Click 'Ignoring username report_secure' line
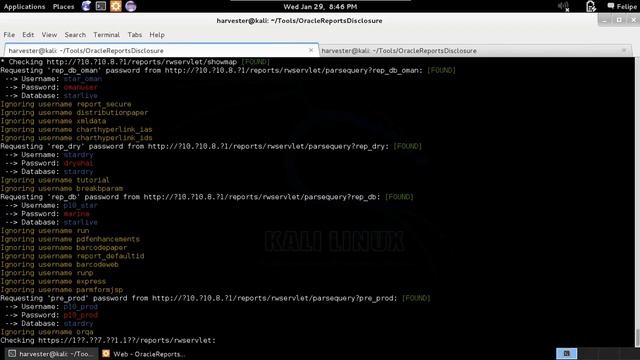The width and height of the screenshot is (640, 360). click(66, 104)
